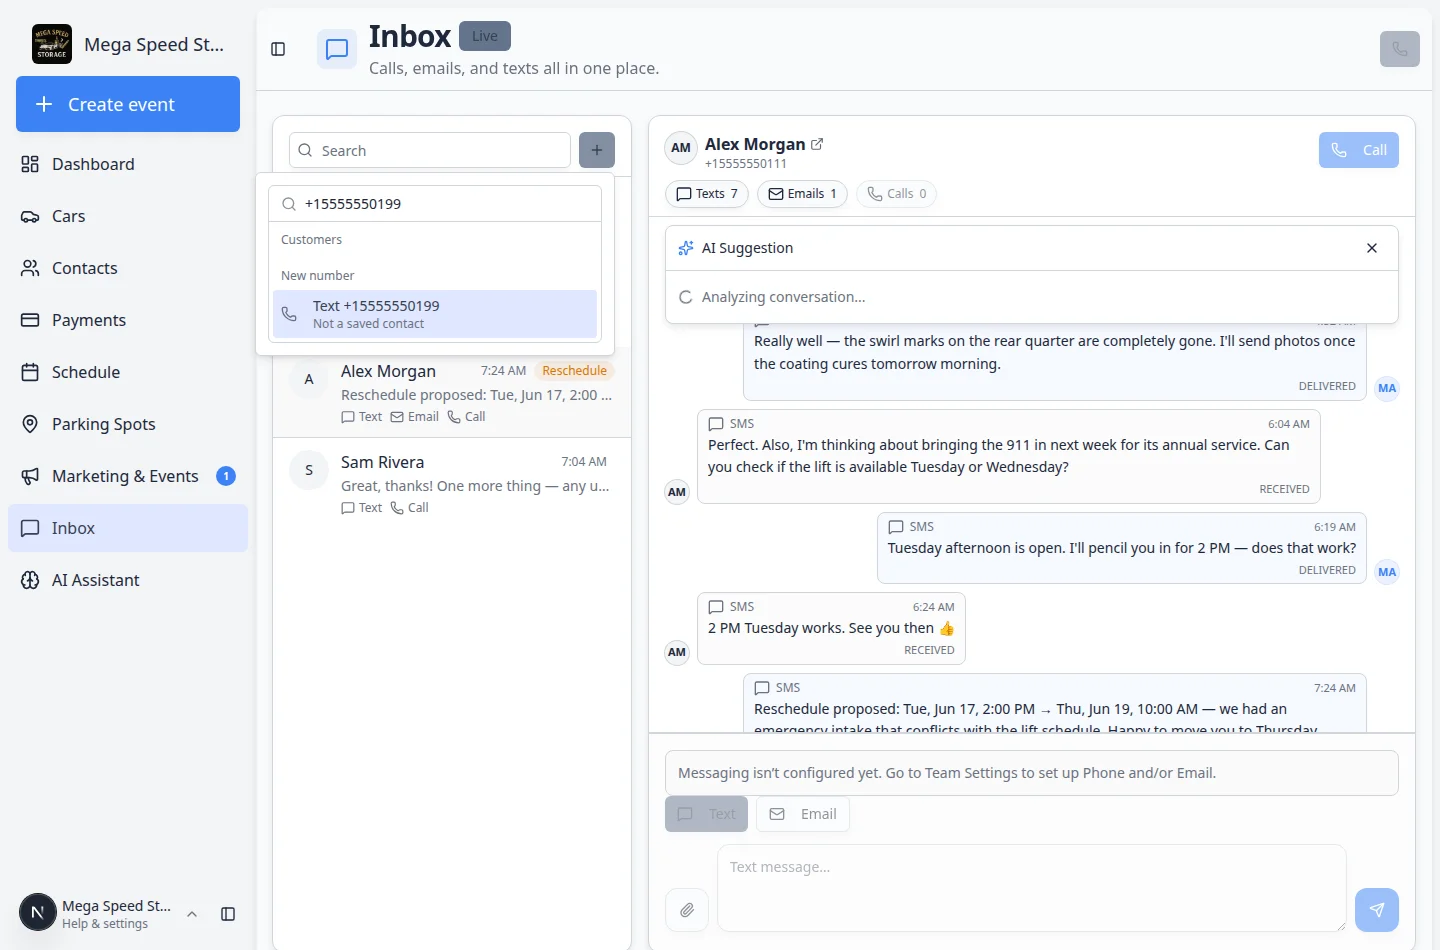
Task: Open Marketing & Events
Action: click(128, 476)
